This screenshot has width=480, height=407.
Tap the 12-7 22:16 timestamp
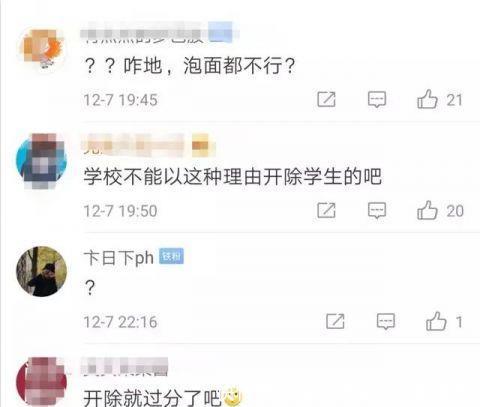click(x=120, y=322)
